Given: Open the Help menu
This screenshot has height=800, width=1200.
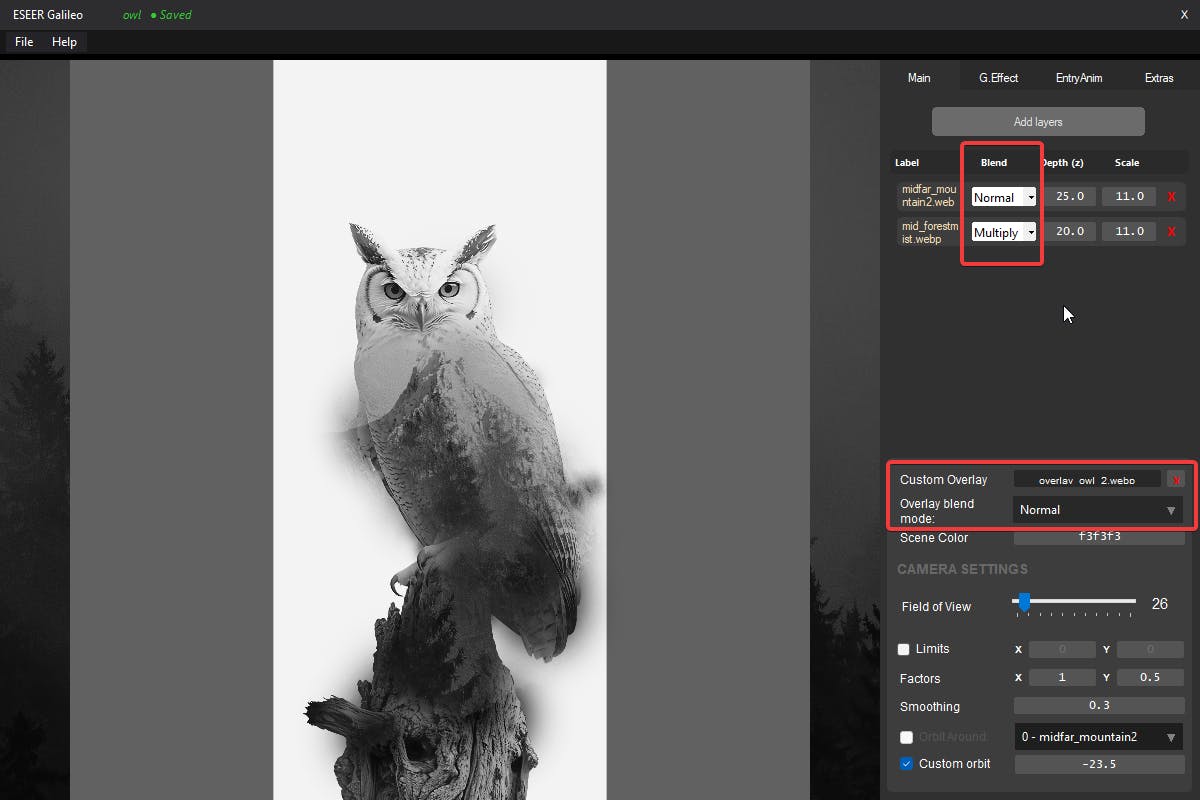Looking at the screenshot, I should [64, 42].
